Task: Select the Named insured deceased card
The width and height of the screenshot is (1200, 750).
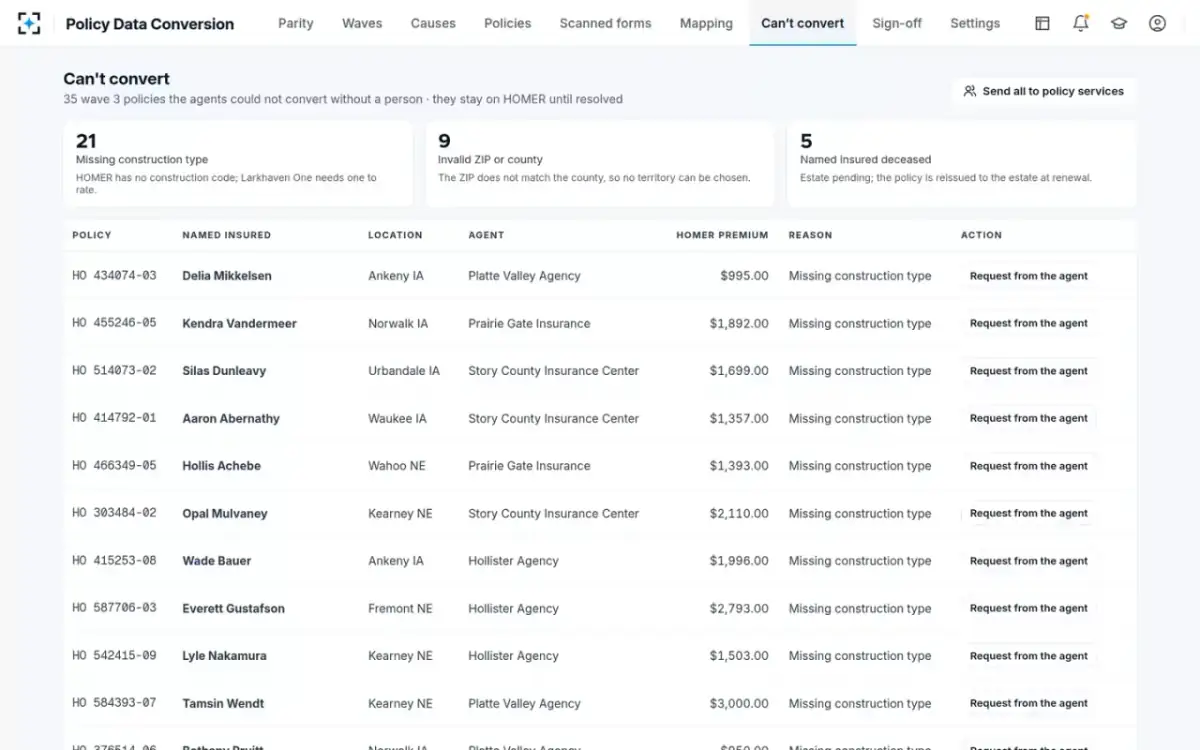Action: point(962,164)
